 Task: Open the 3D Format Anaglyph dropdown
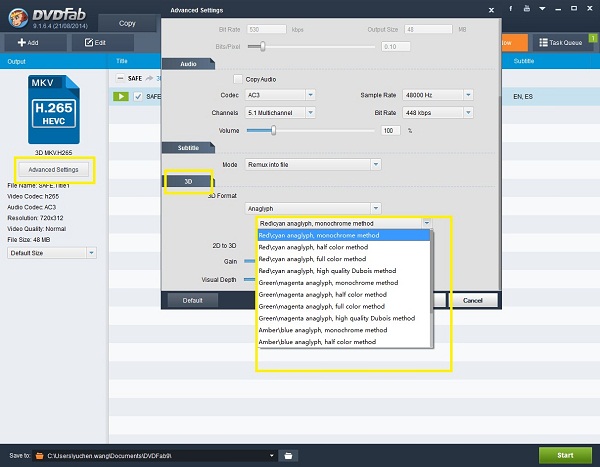pyautogui.click(x=313, y=209)
